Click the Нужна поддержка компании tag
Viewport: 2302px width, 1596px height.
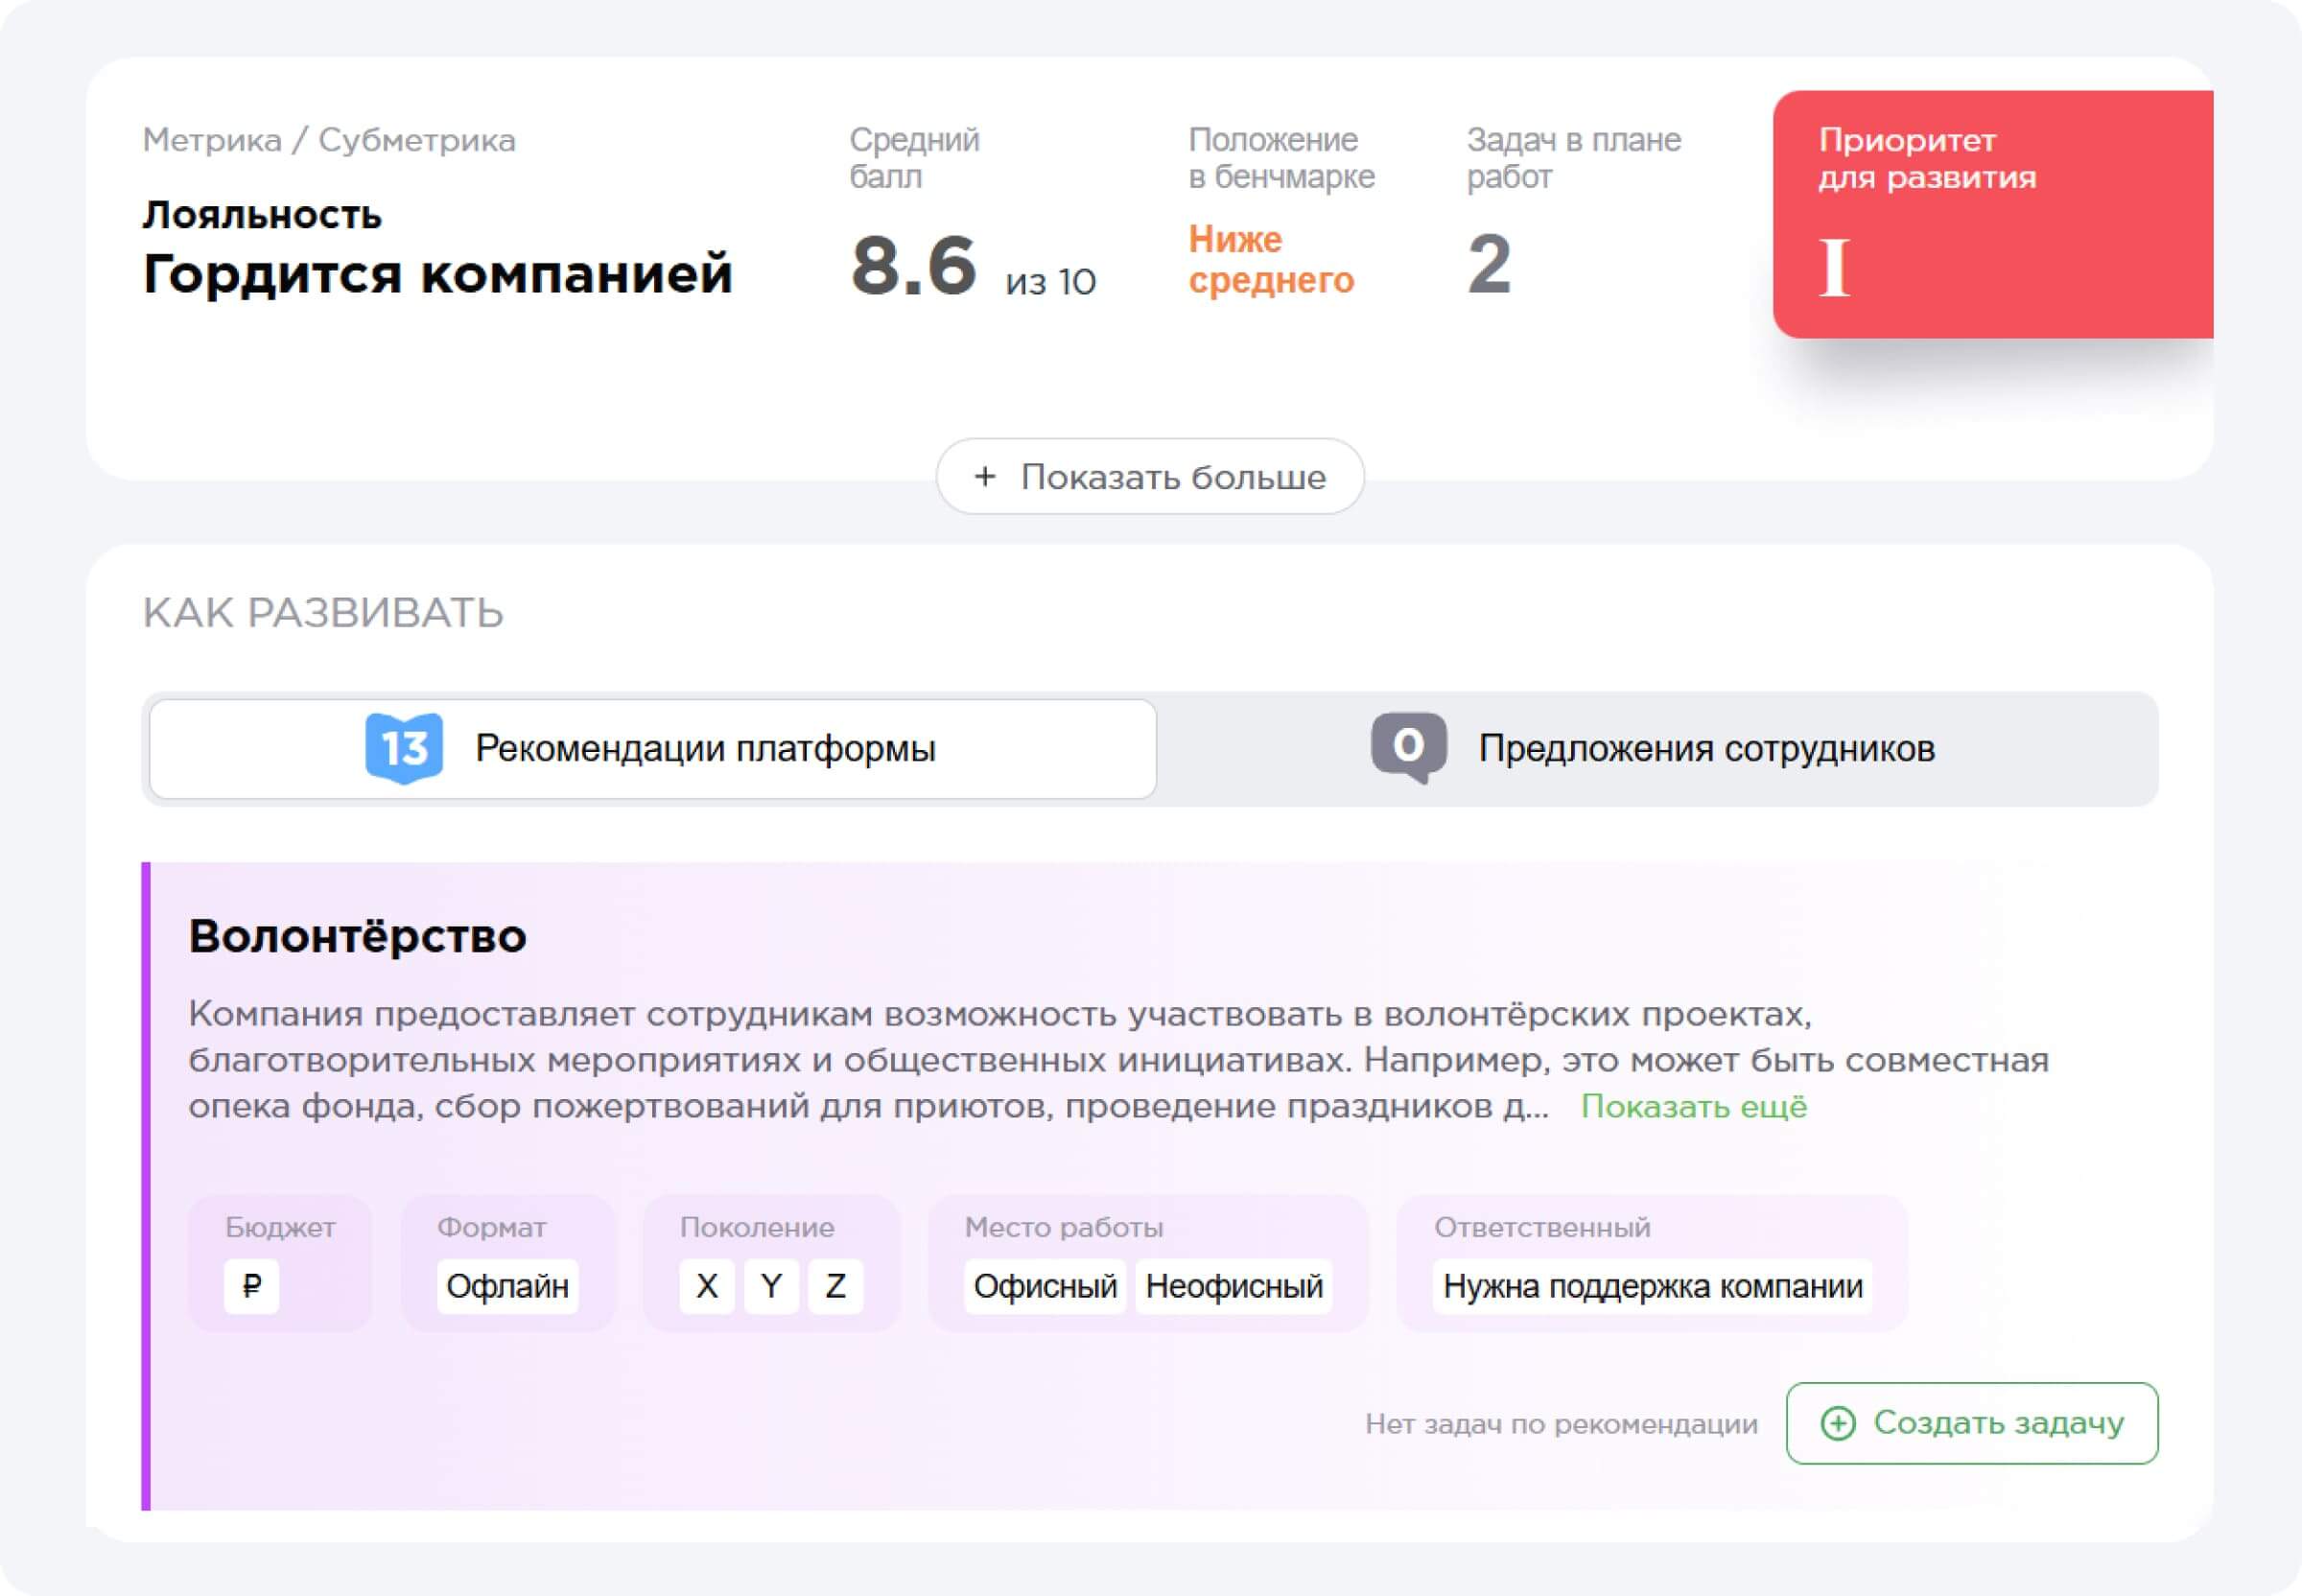[x=1653, y=1285]
